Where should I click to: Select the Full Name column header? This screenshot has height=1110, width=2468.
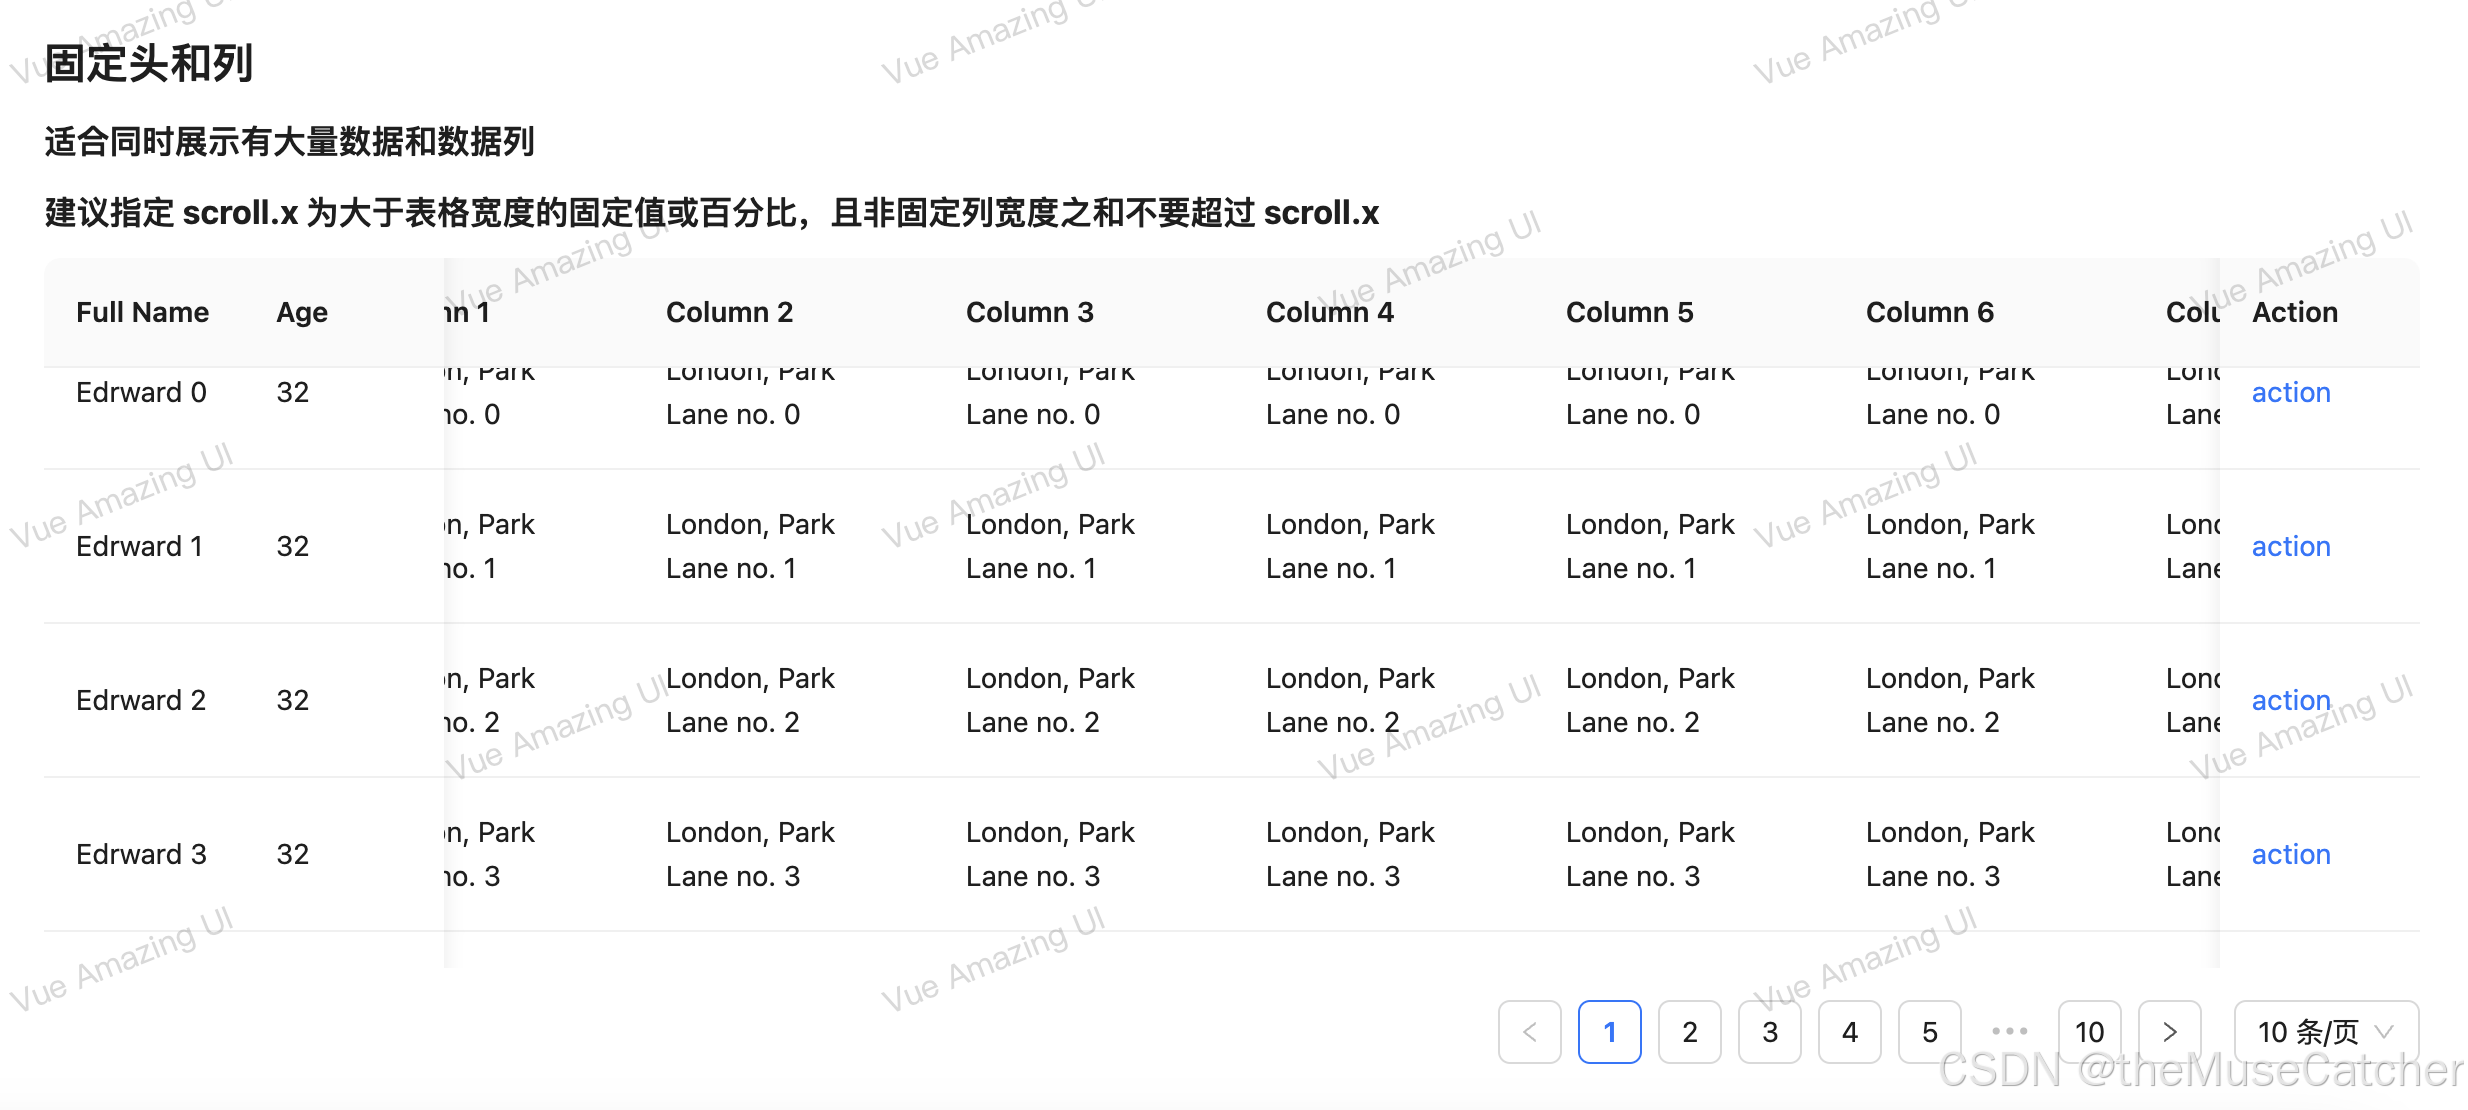142,312
